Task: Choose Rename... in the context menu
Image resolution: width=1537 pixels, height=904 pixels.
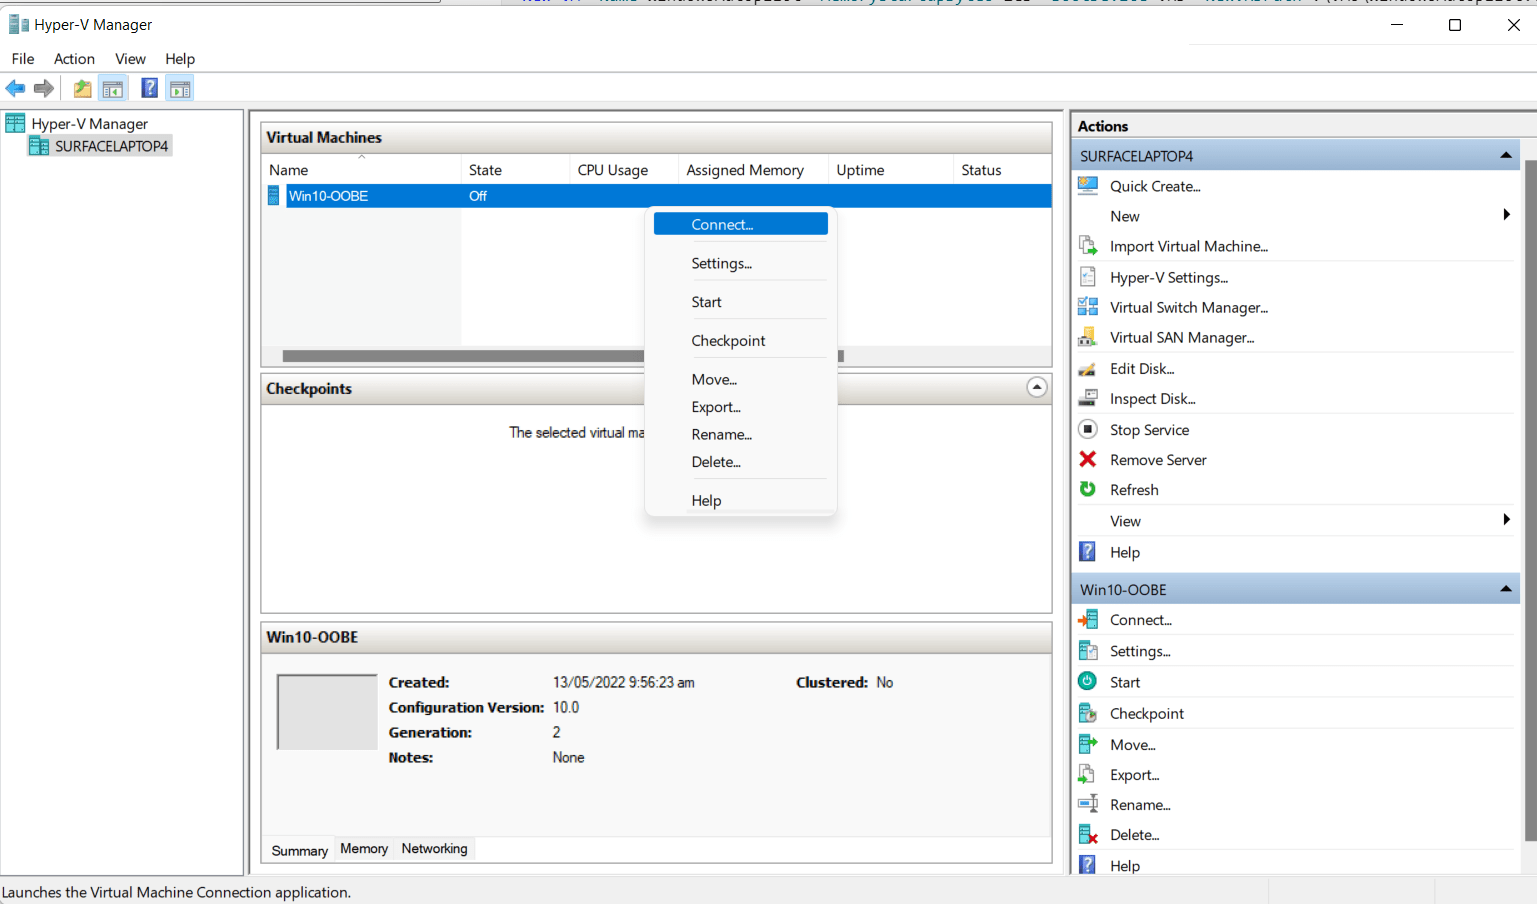Action: coord(741,434)
